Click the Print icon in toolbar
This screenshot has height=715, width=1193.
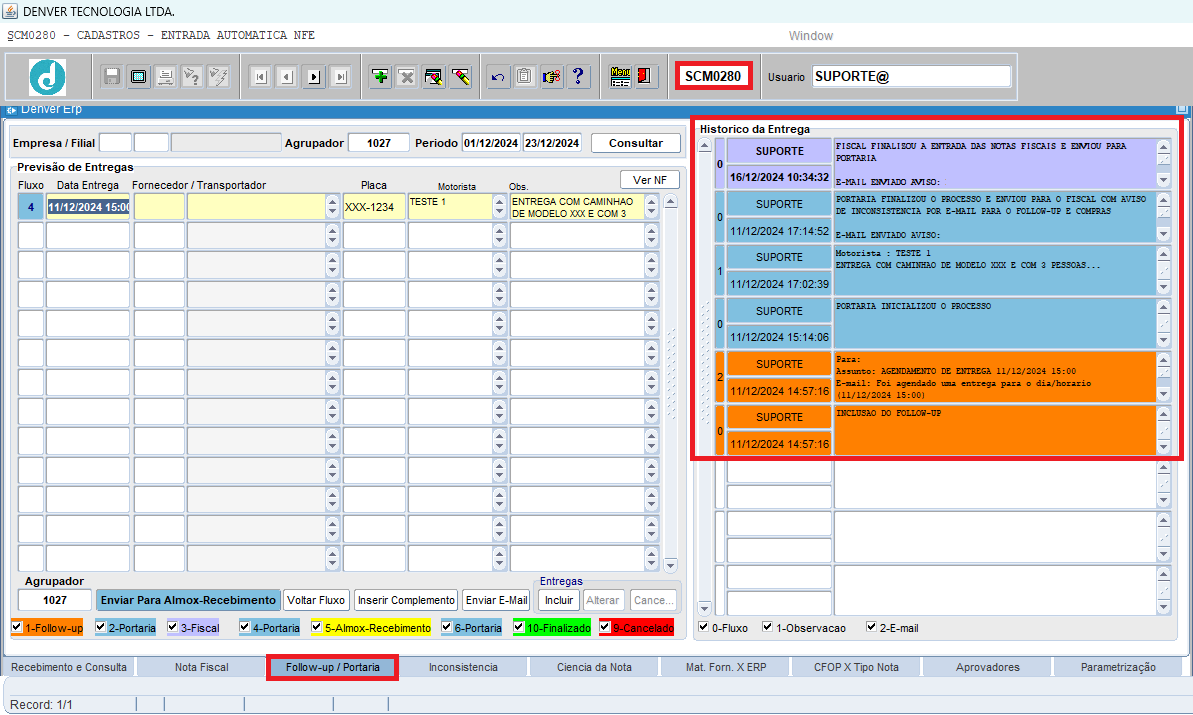click(165, 77)
